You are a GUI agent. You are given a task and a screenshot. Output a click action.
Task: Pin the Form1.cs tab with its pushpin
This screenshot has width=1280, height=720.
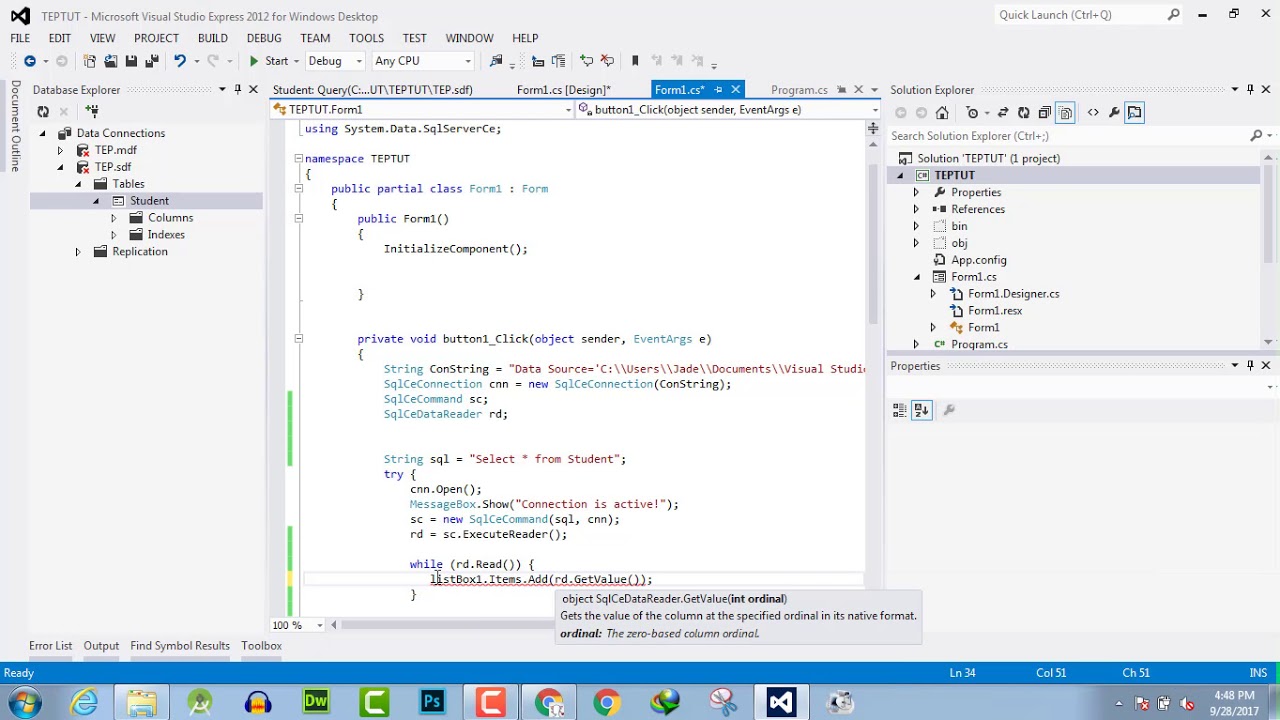coord(718,90)
